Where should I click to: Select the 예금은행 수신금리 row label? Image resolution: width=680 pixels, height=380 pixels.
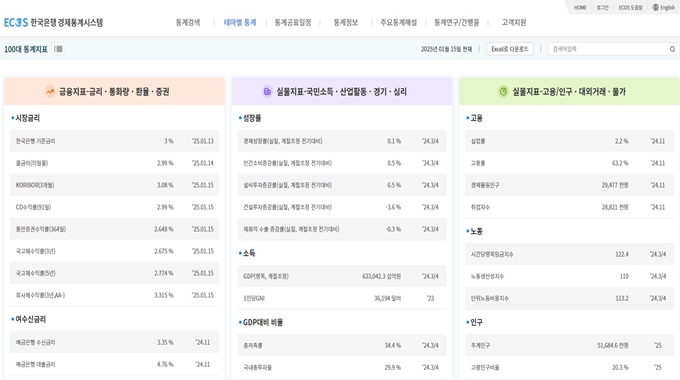click(36, 342)
